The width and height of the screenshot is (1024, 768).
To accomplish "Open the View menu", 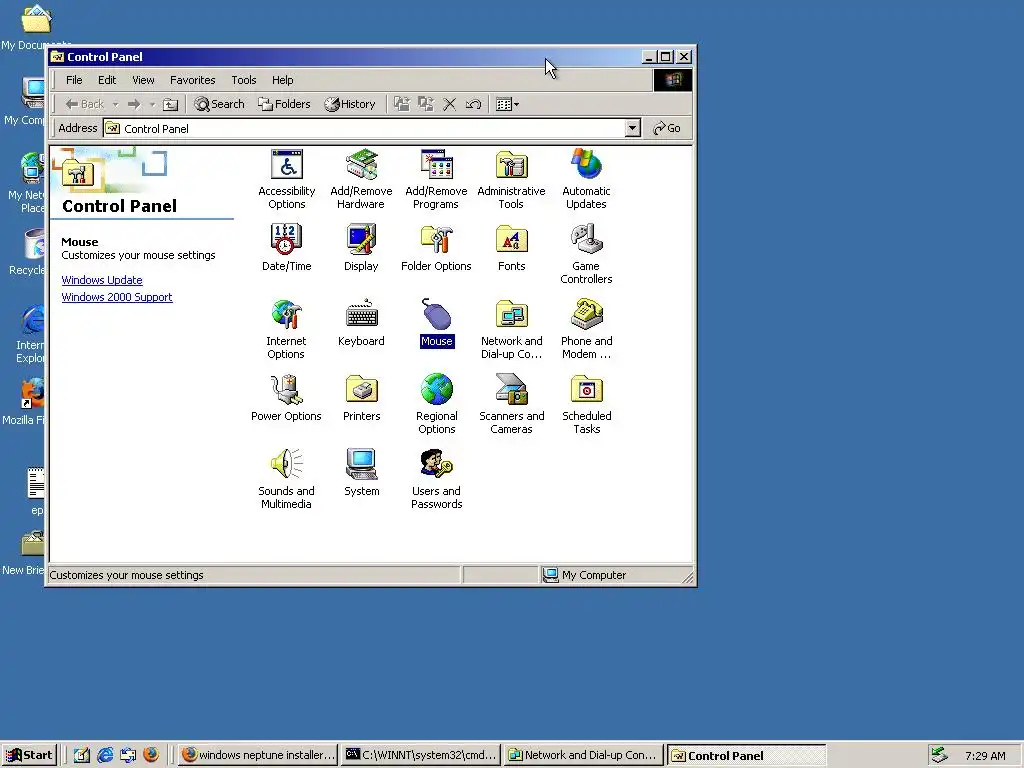I will [x=143, y=80].
